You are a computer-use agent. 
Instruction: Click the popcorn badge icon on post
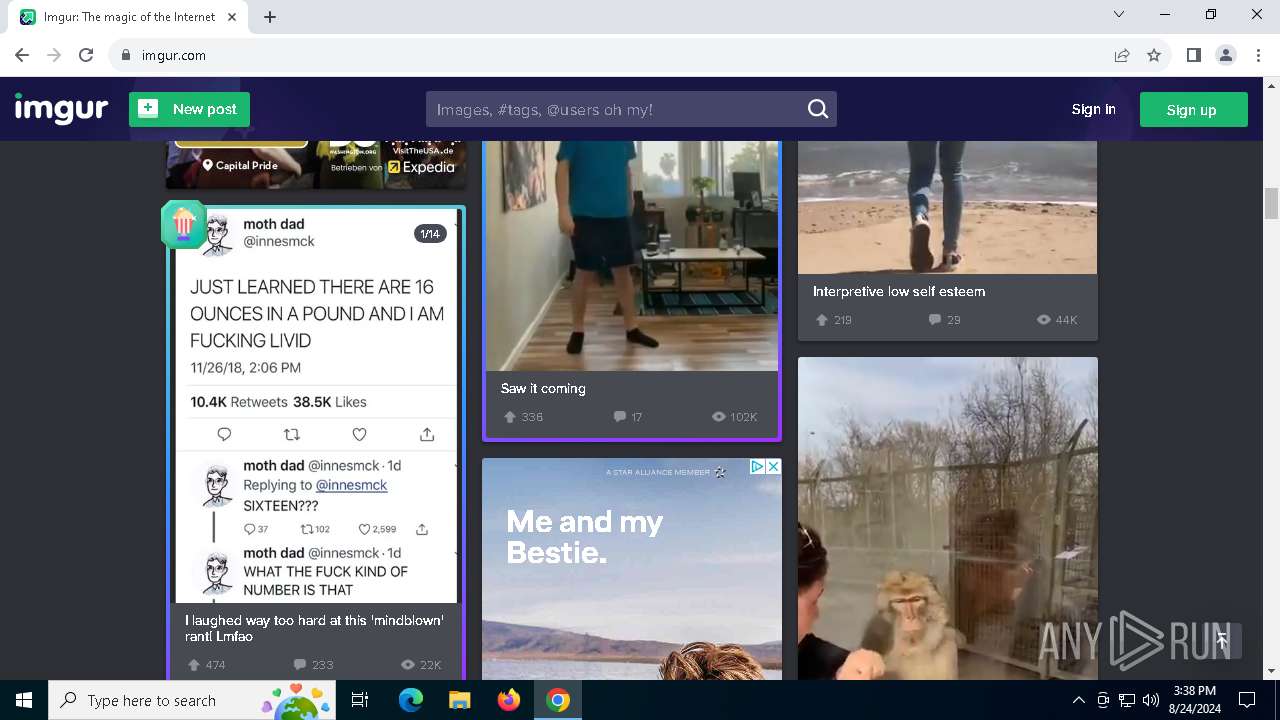point(184,224)
